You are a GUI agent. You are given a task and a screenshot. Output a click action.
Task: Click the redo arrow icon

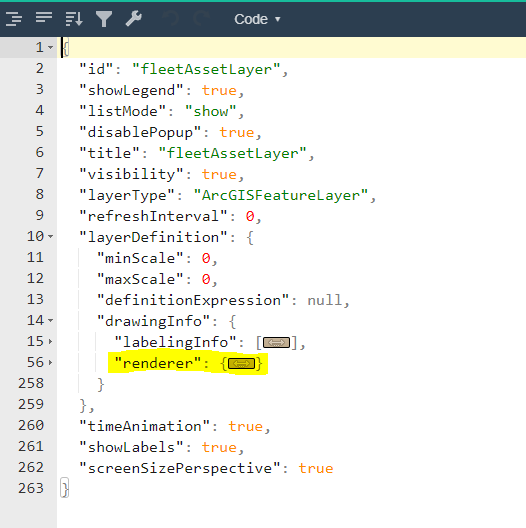(x=201, y=19)
